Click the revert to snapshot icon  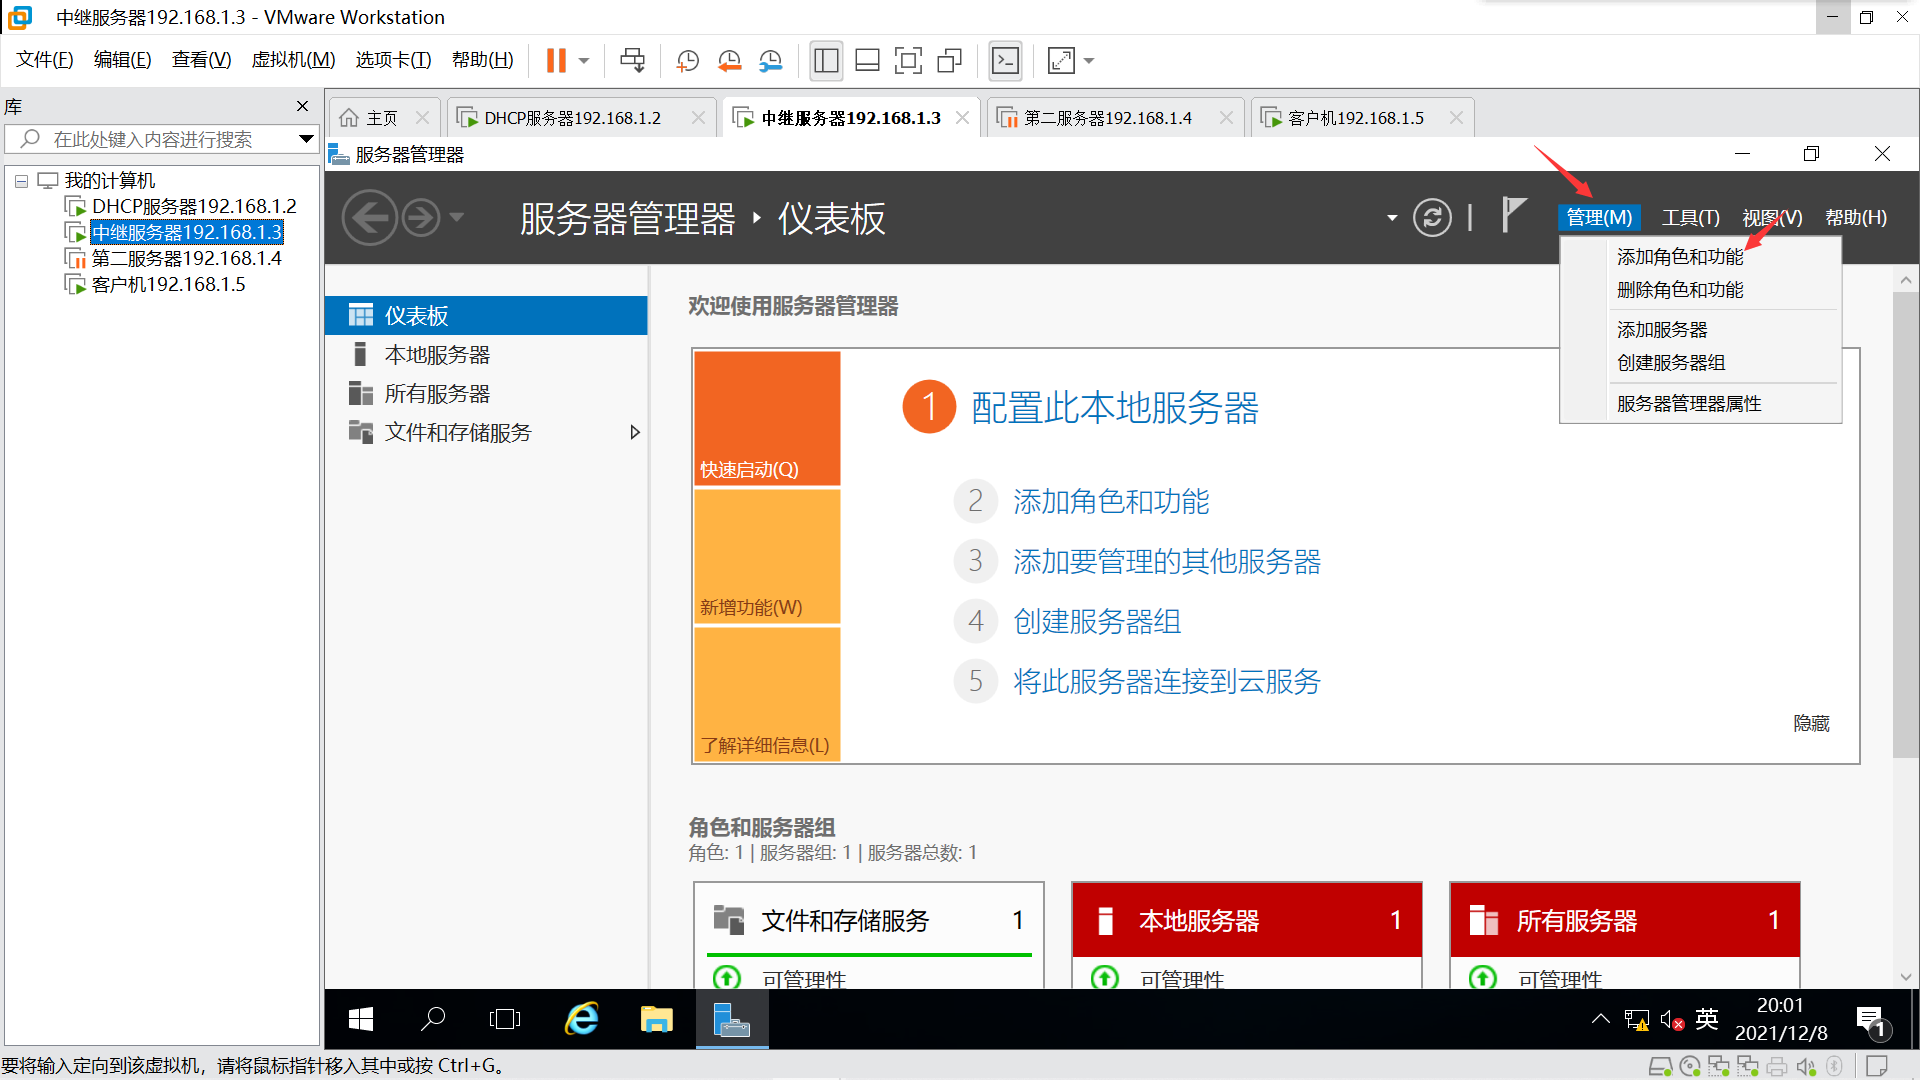(729, 61)
